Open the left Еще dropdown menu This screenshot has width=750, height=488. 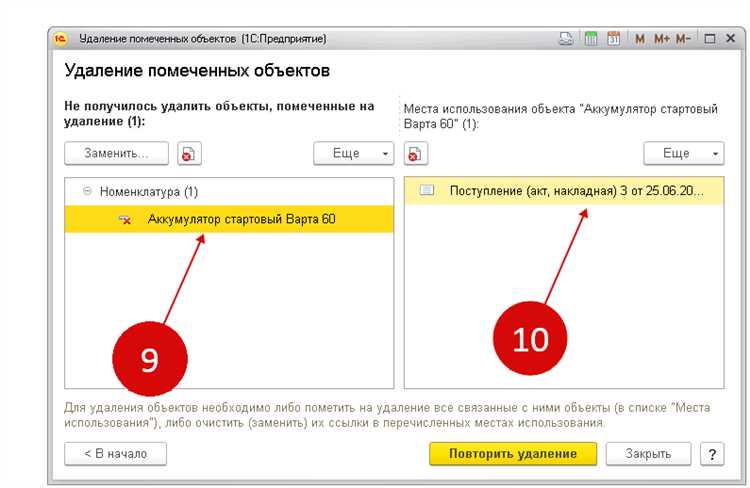point(353,154)
